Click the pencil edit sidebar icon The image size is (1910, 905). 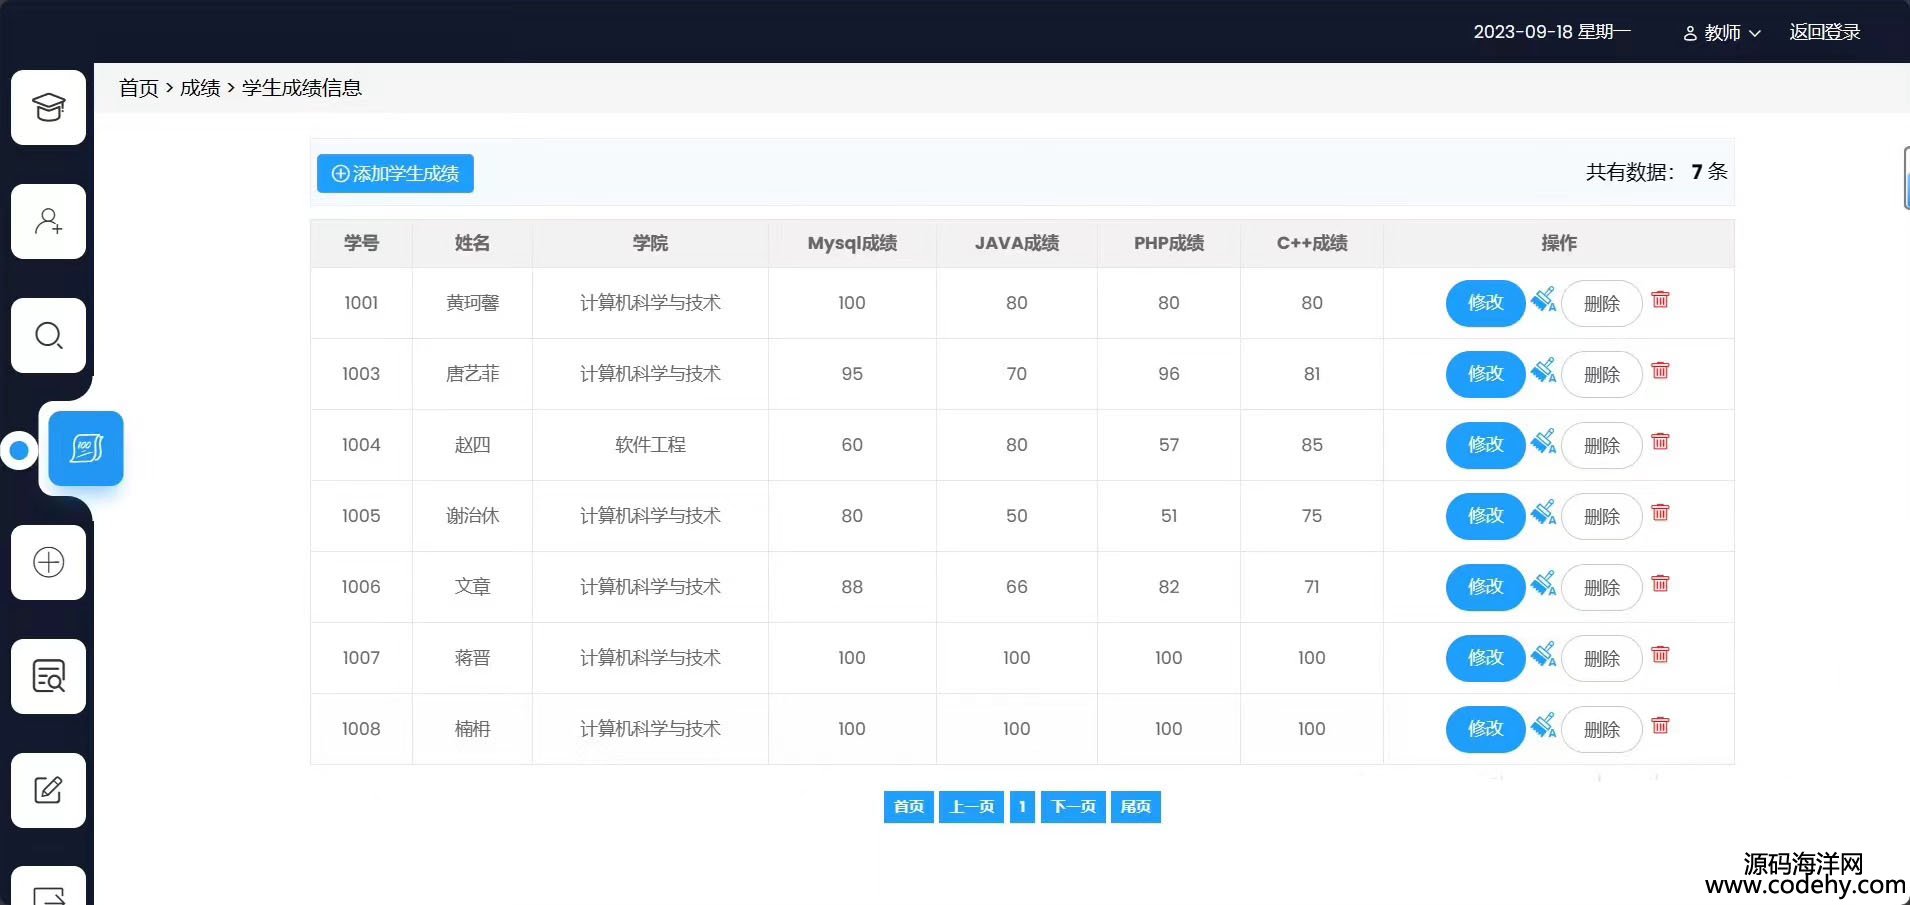[x=48, y=790]
